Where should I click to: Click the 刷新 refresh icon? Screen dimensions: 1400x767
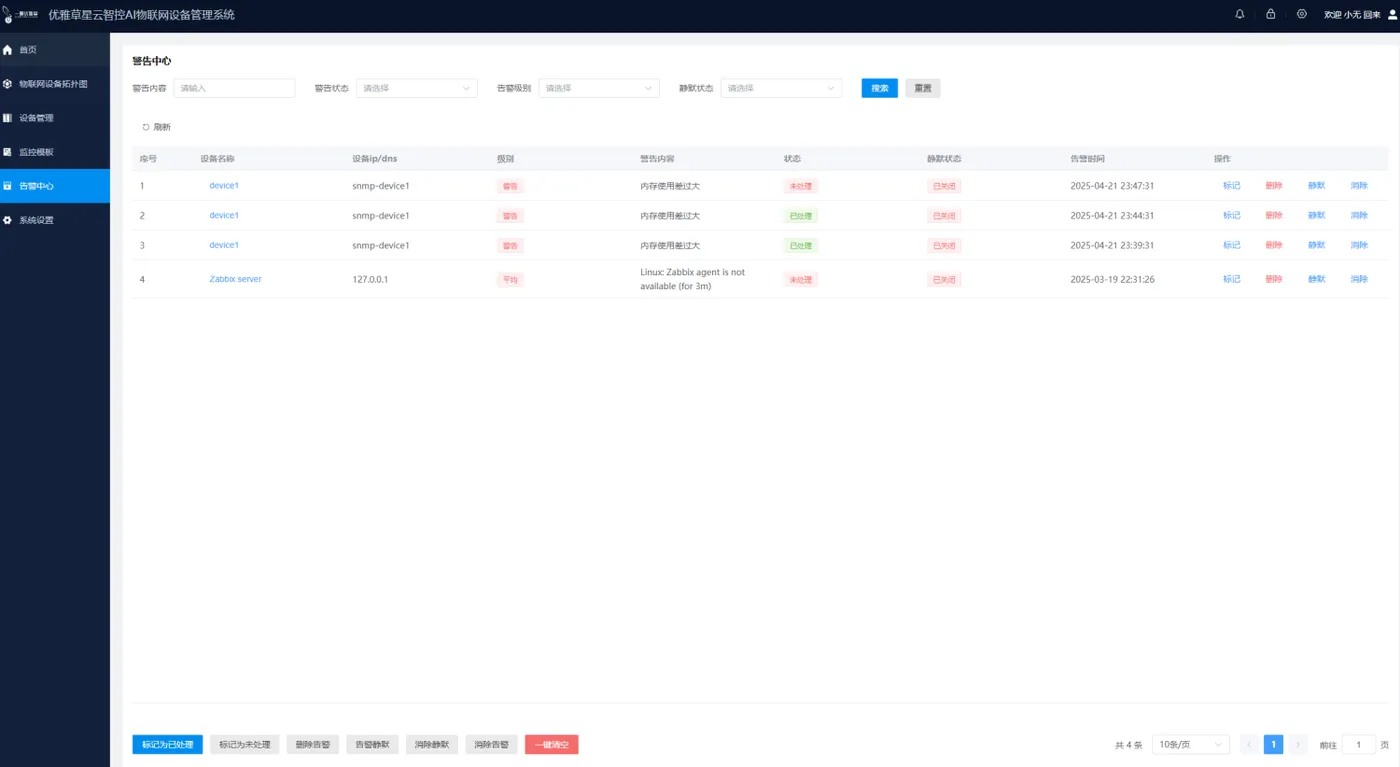click(146, 127)
